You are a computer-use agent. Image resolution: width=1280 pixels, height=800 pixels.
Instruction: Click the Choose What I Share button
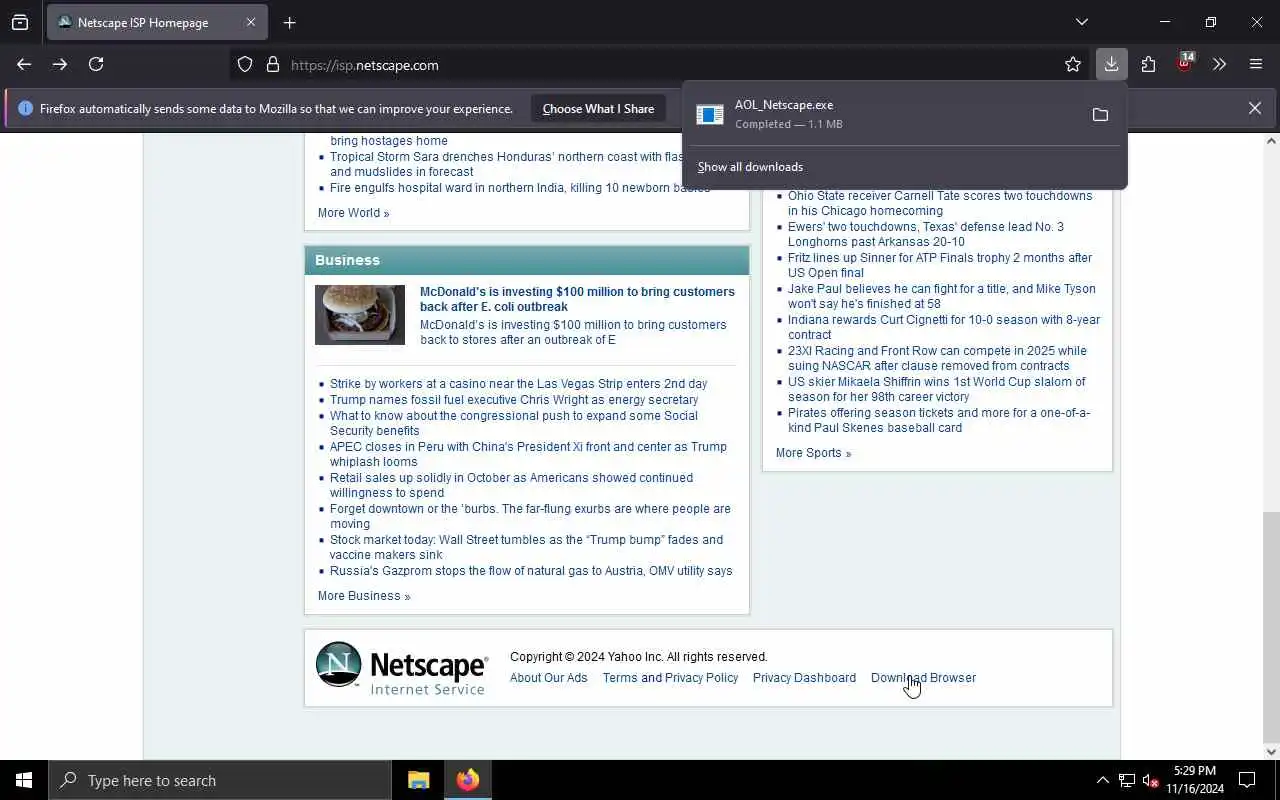coord(598,109)
